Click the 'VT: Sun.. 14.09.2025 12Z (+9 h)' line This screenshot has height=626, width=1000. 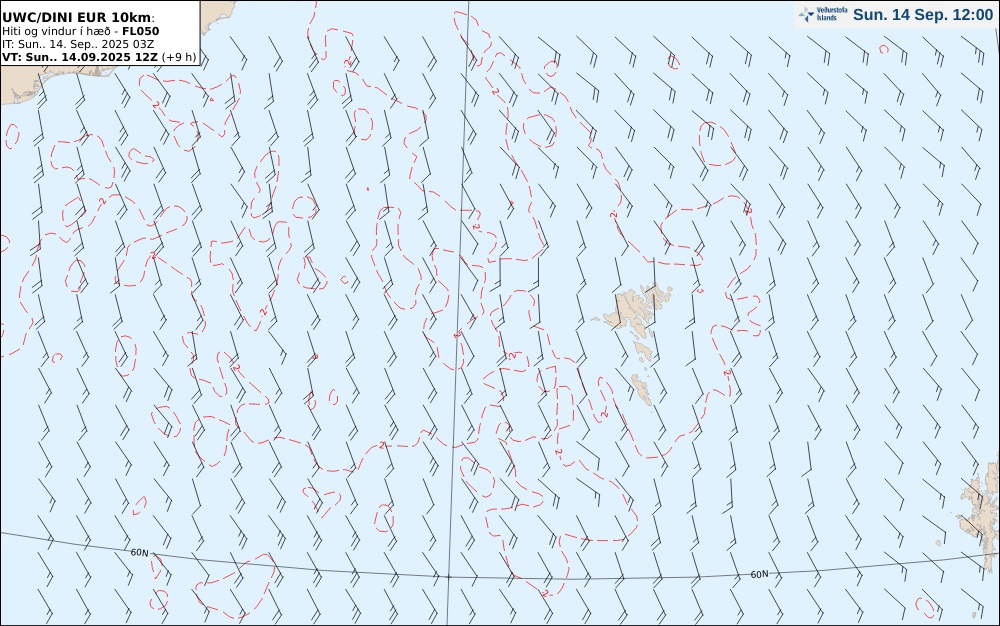pos(99,57)
